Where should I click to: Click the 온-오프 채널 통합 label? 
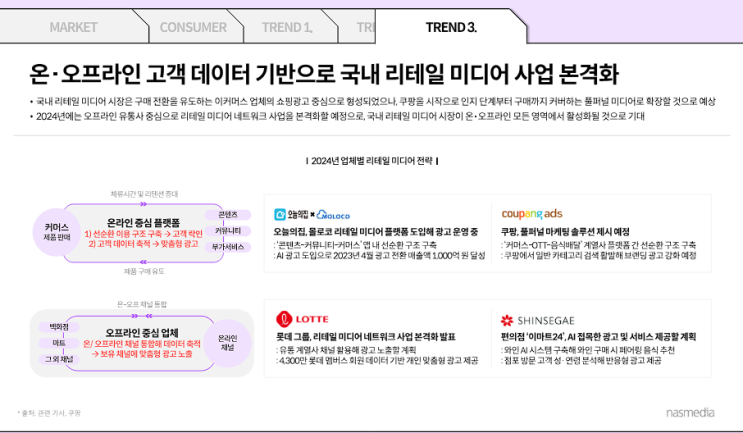point(142,304)
